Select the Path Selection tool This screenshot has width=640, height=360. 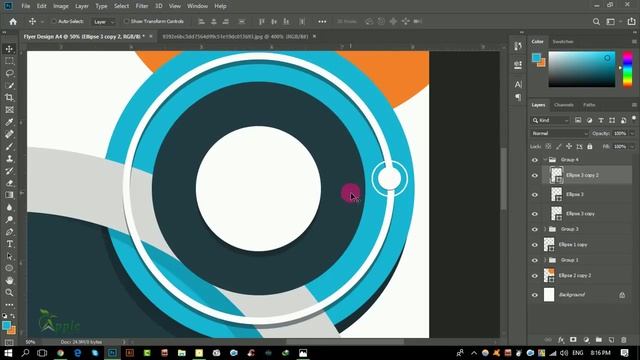(9, 256)
